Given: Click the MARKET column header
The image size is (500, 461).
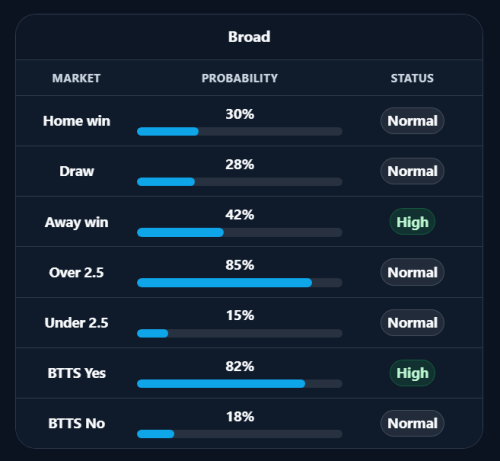Looking at the screenshot, I should (x=76, y=78).
